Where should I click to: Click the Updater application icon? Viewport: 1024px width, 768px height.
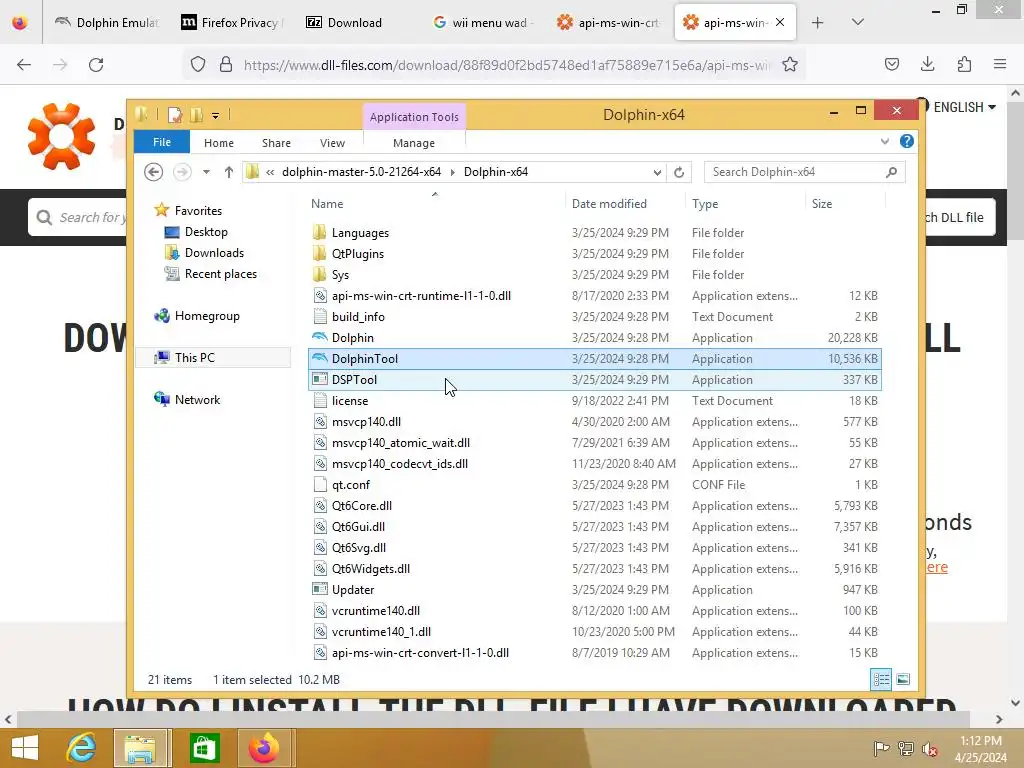320,589
